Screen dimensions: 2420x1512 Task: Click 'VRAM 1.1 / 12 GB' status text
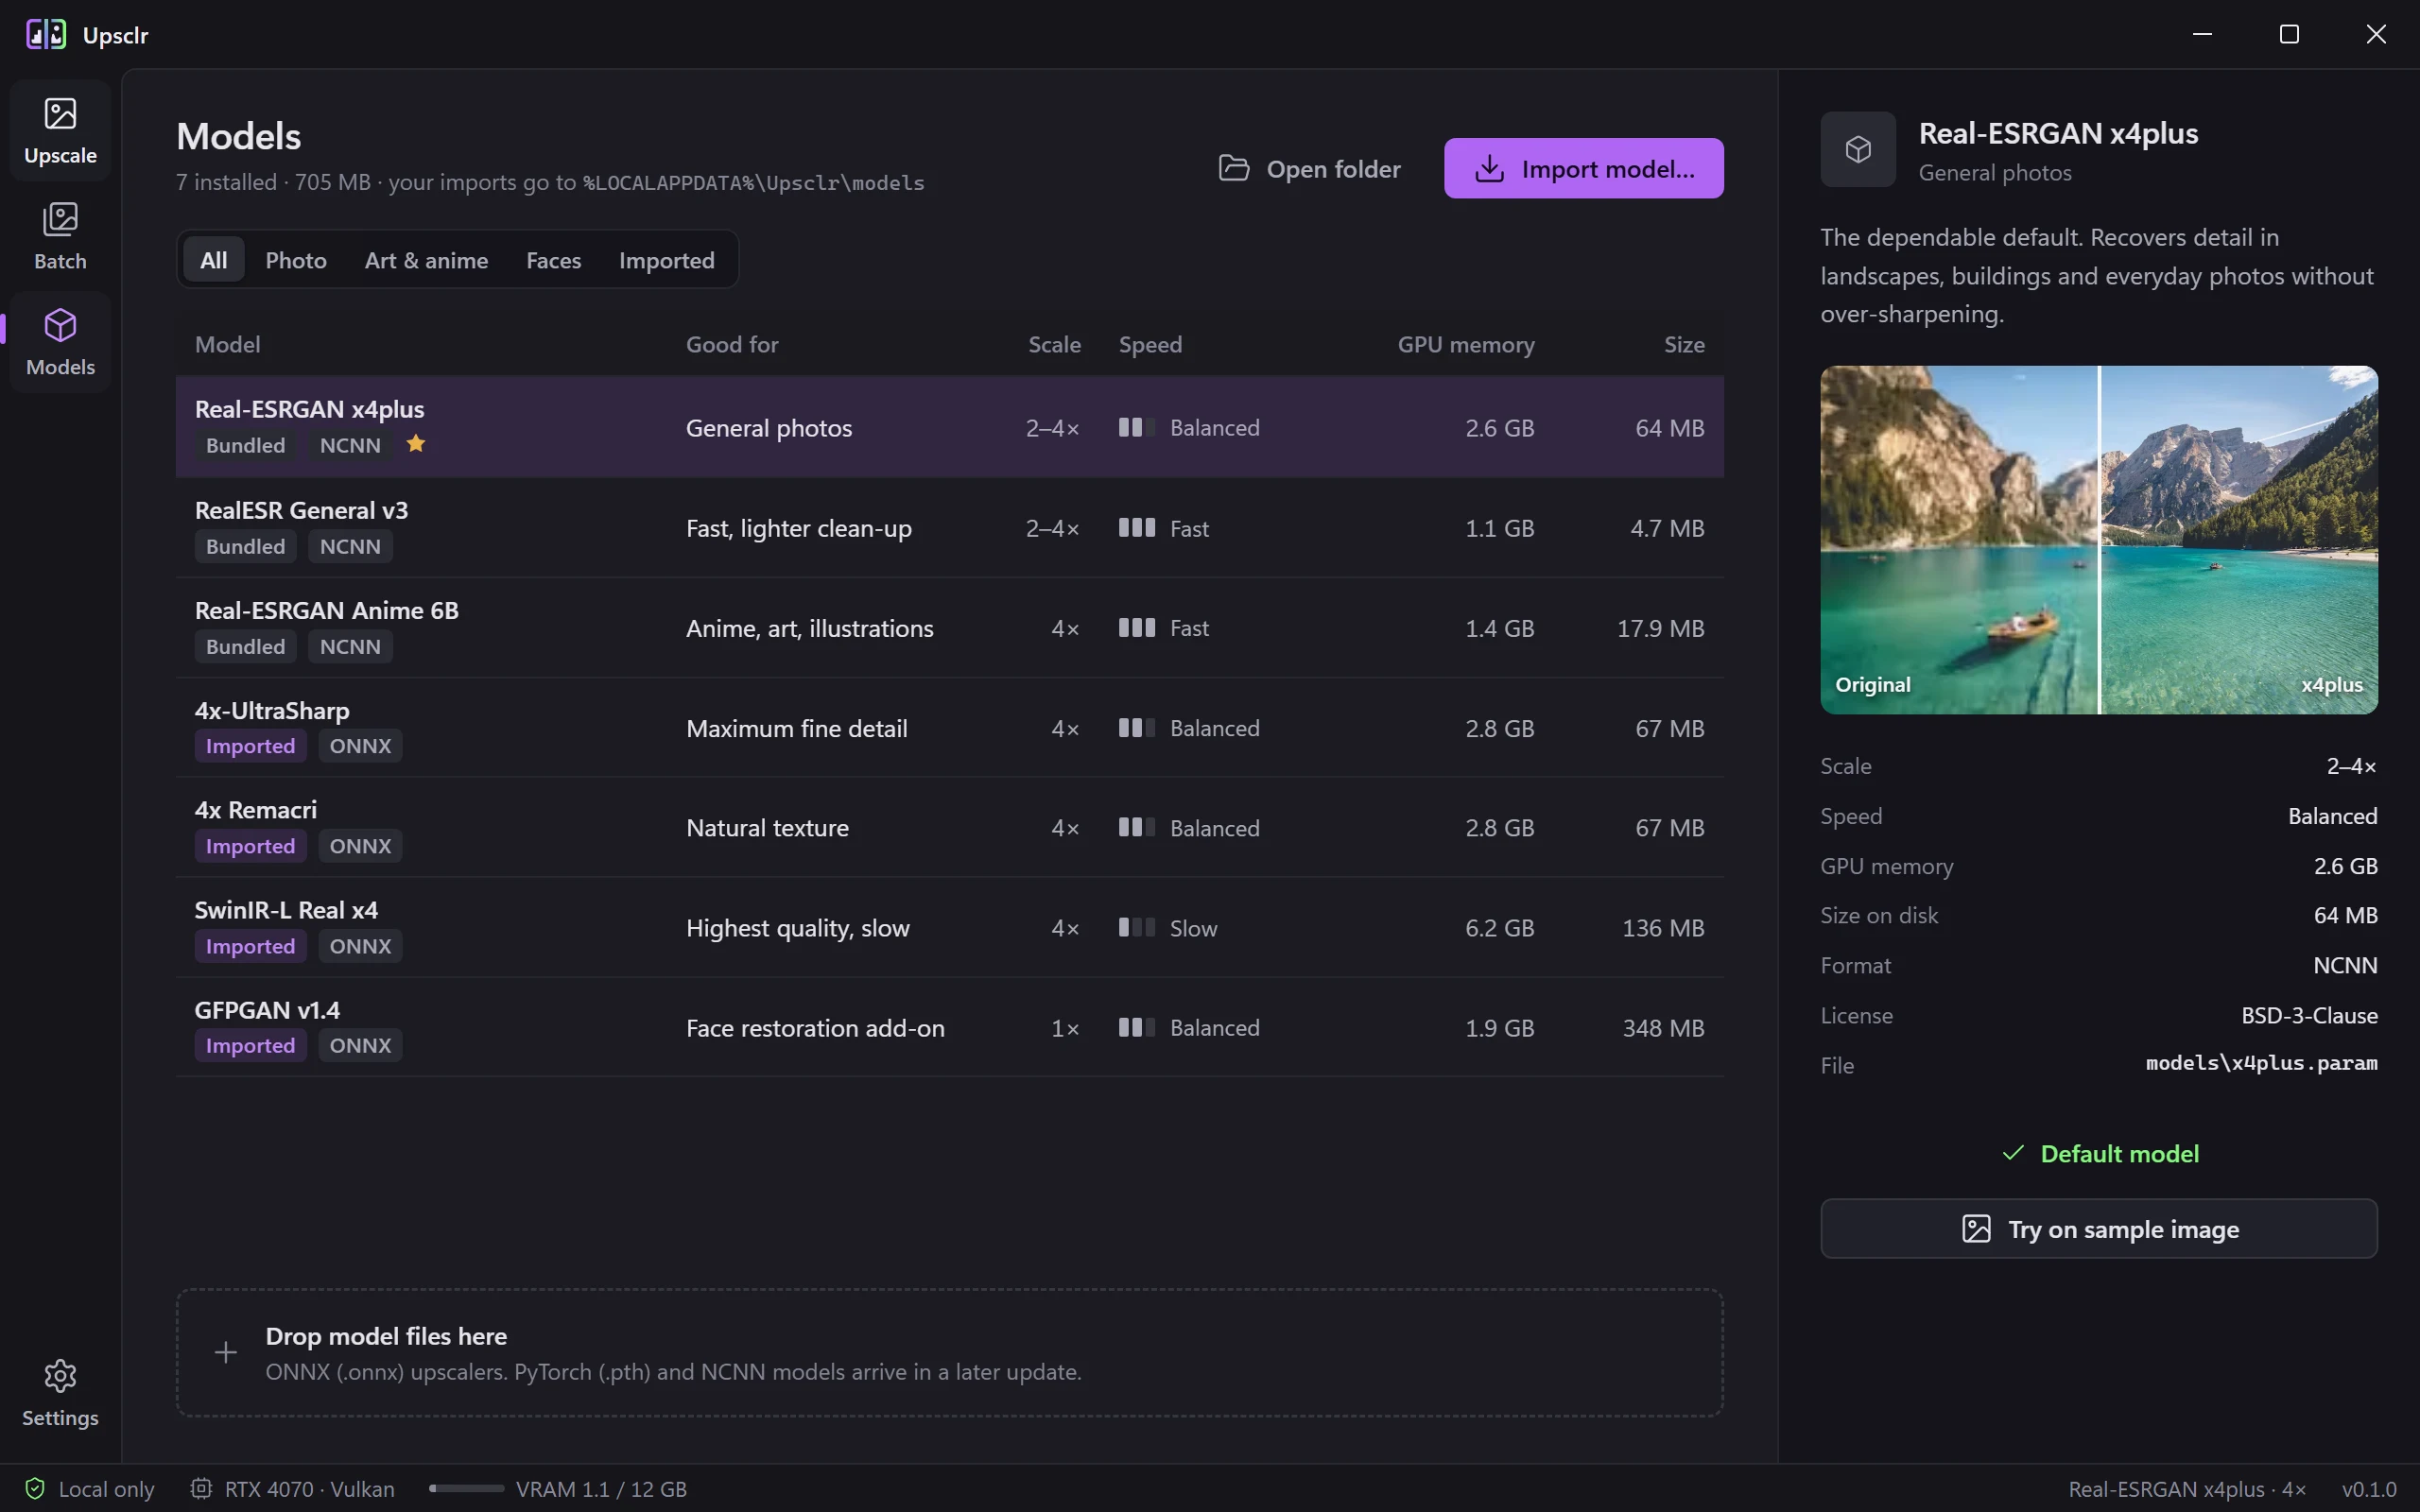click(601, 1488)
